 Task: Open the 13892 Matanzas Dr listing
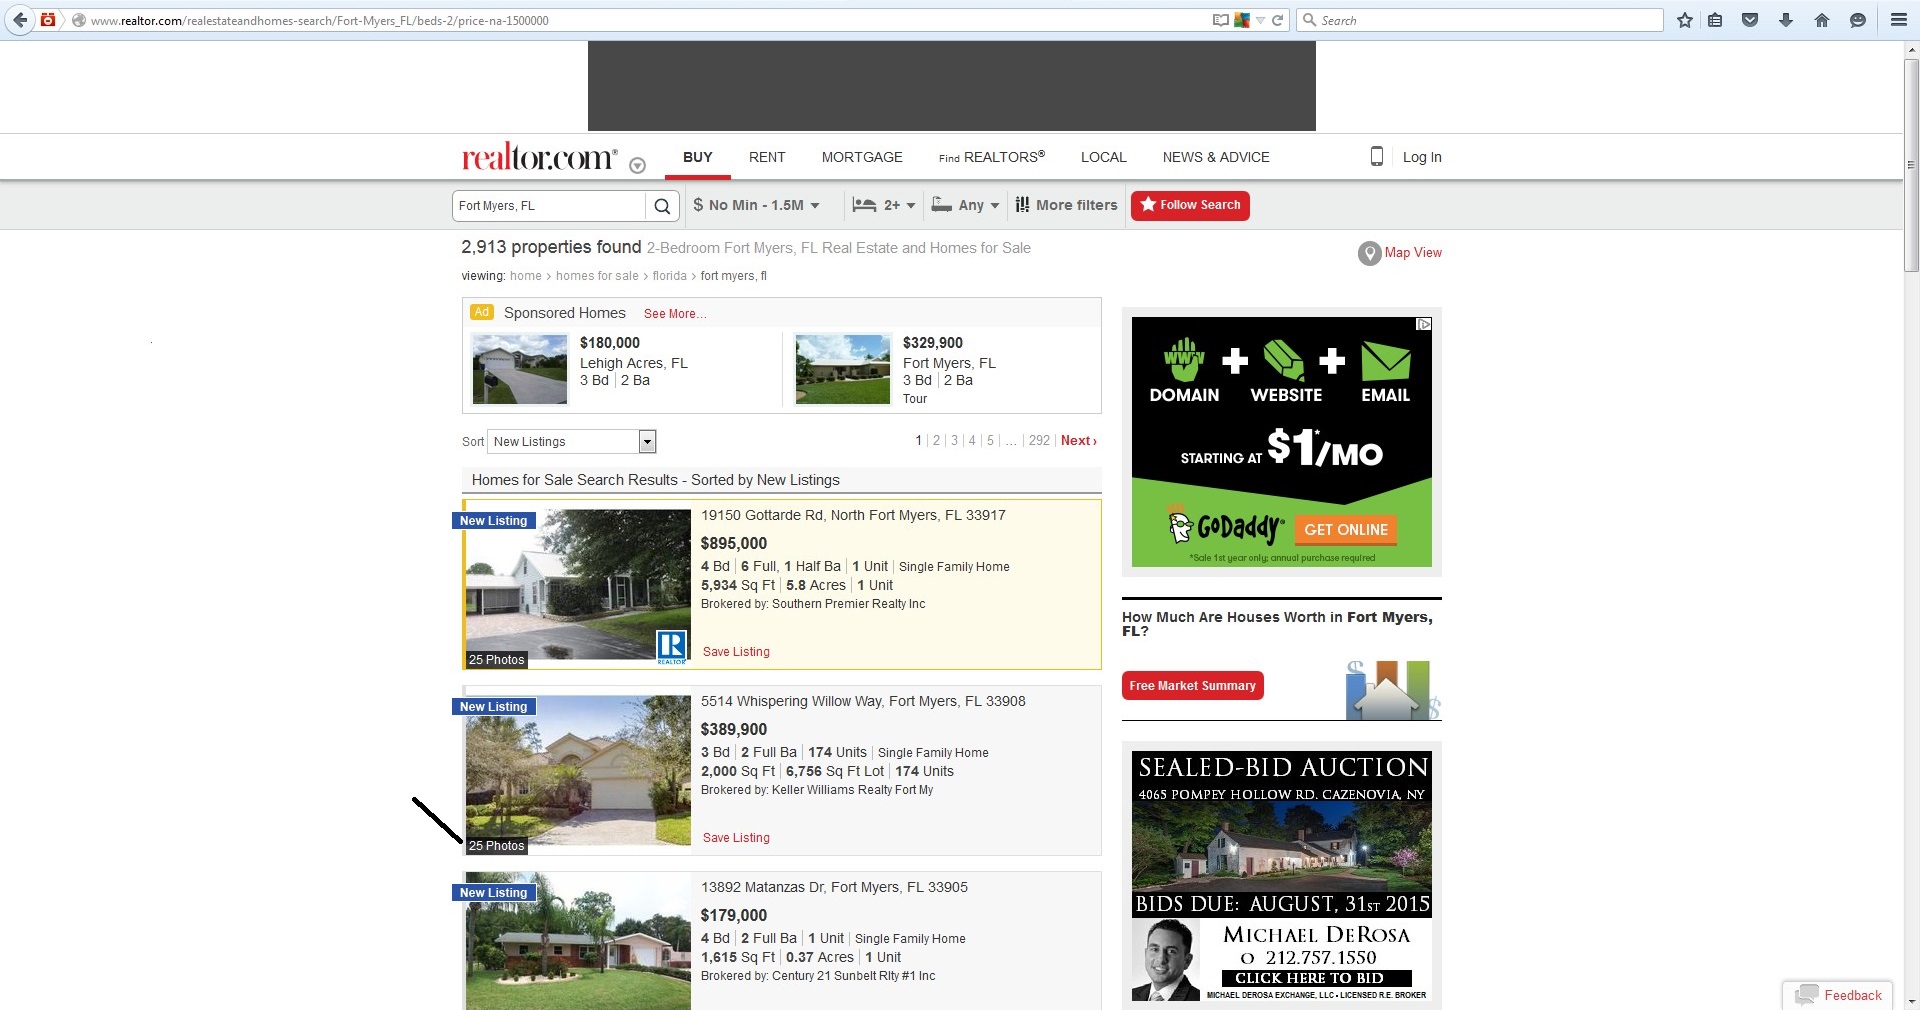point(834,888)
